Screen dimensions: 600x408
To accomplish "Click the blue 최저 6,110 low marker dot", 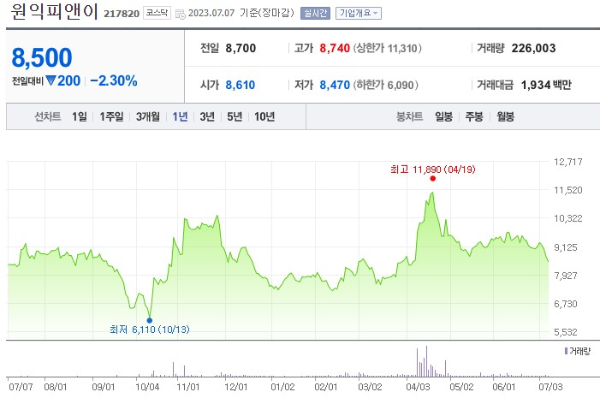I will [x=149, y=320].
